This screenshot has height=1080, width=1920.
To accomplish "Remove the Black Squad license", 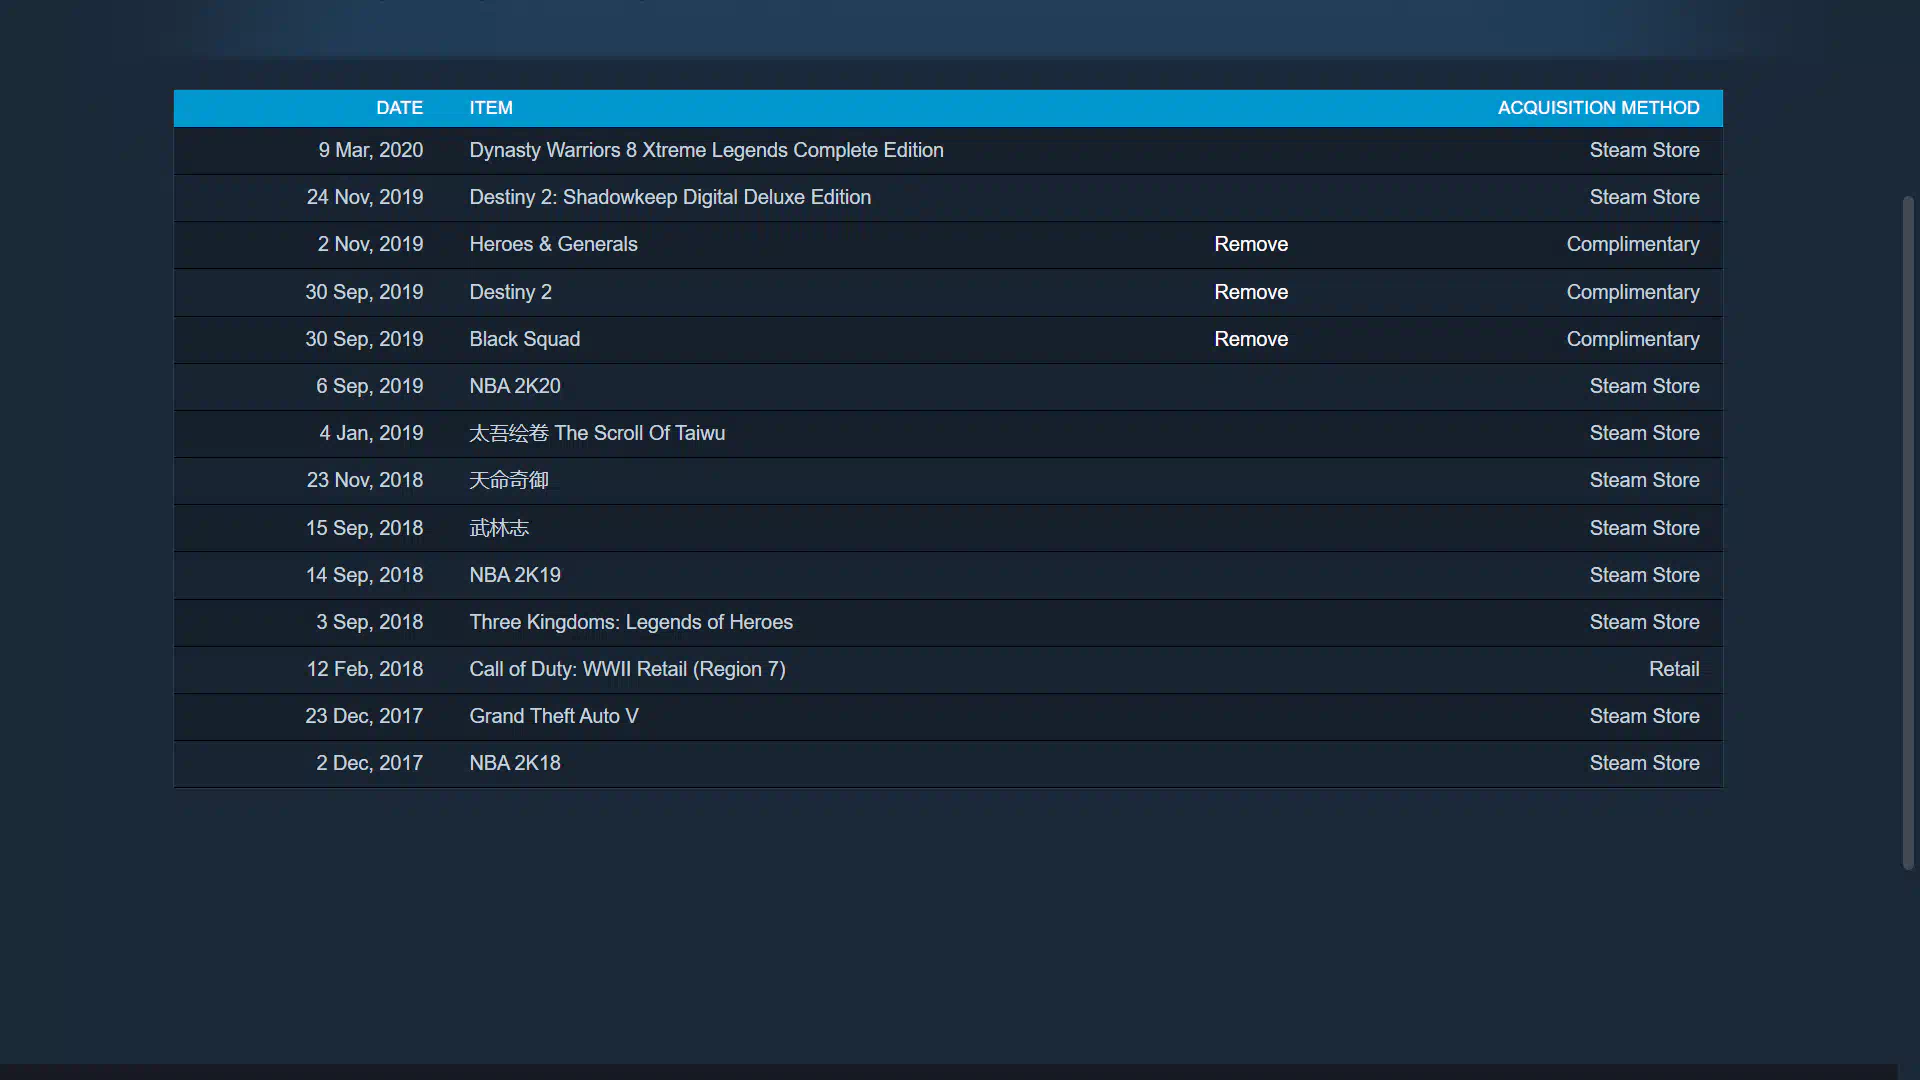I will (x=1250, y=339).
